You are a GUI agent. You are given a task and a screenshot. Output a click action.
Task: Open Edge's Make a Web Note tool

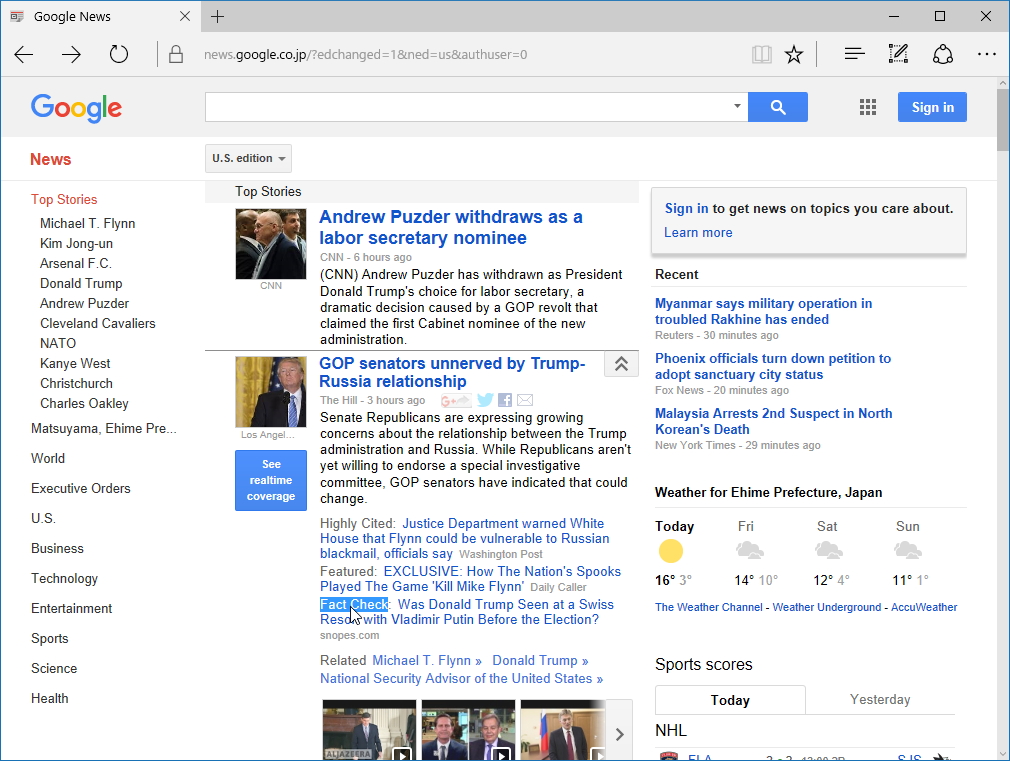coord(897,53)
